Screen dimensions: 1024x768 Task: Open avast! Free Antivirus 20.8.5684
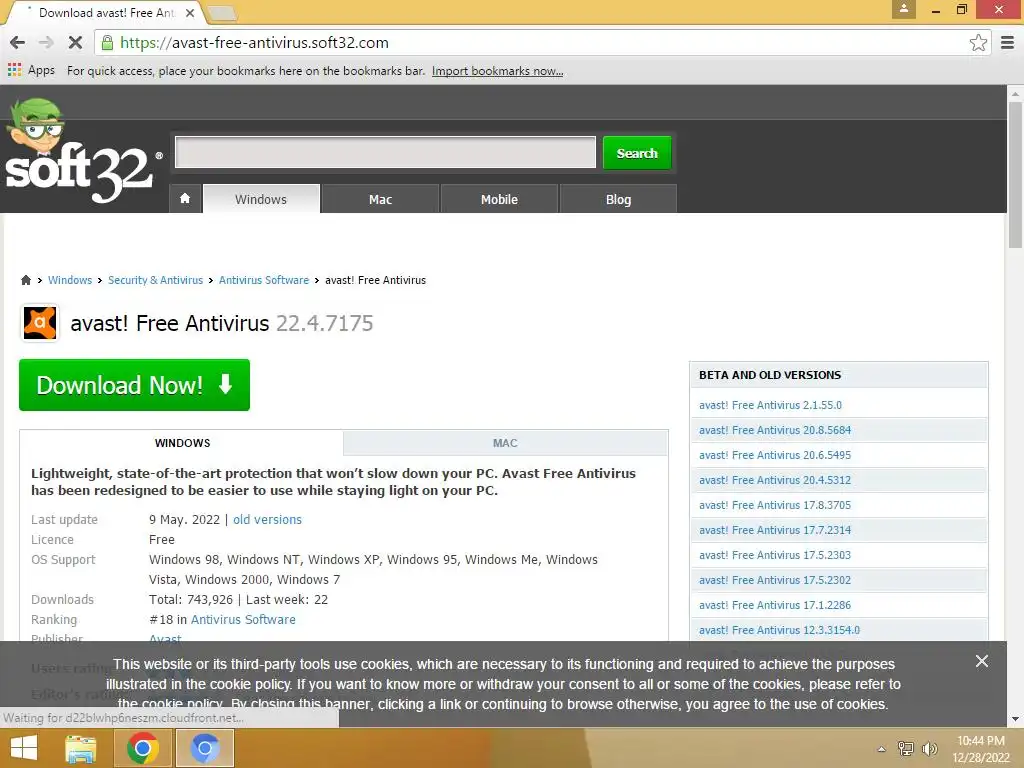(775, 430)
